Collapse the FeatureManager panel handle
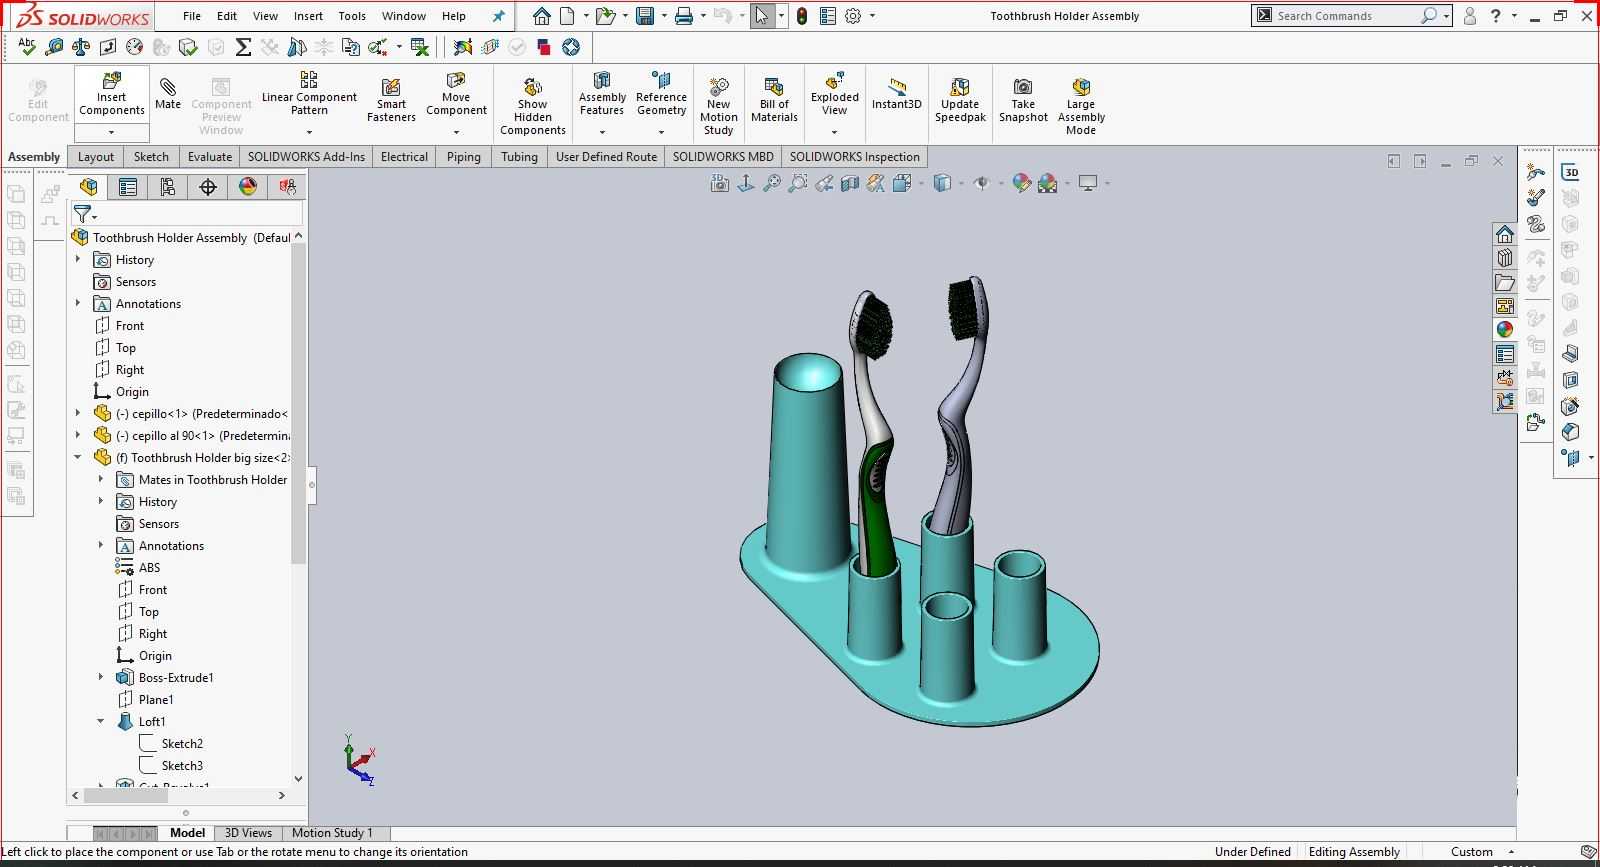 [x=312, y=485]
